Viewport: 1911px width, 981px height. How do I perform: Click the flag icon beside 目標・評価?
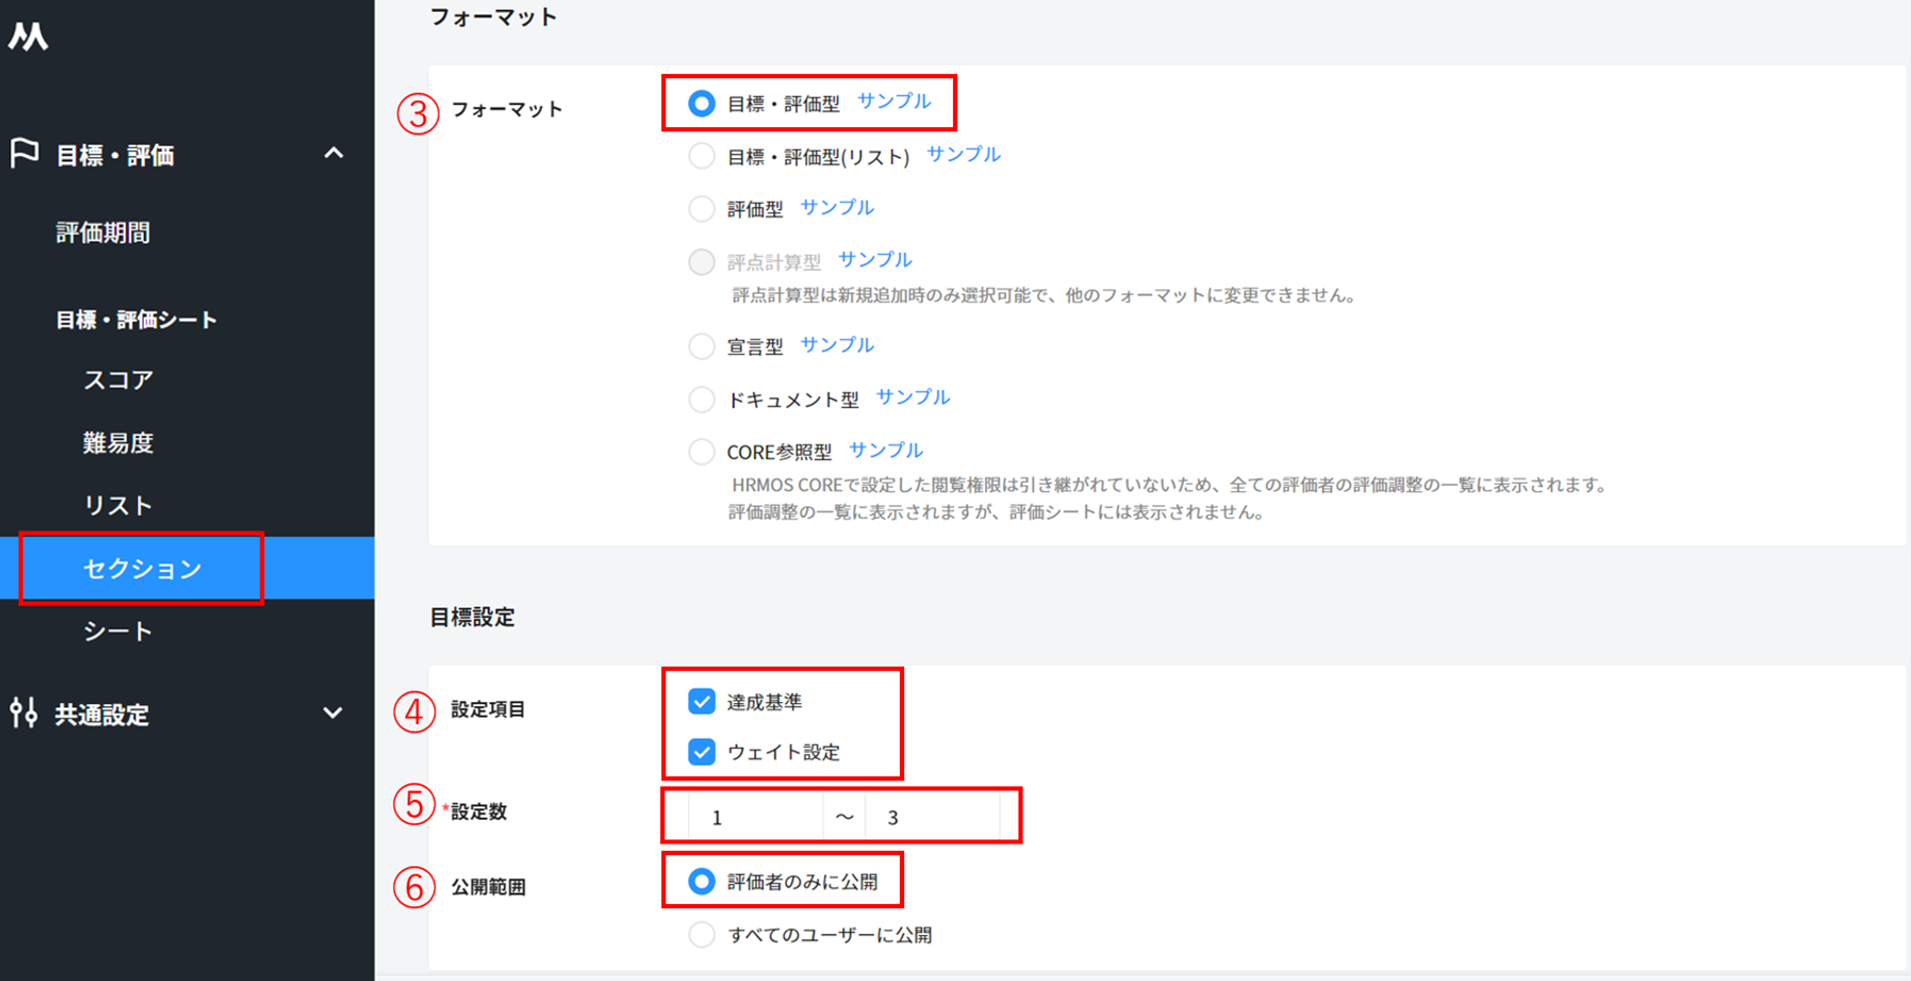pyautogui.click(x=24, y=154)
